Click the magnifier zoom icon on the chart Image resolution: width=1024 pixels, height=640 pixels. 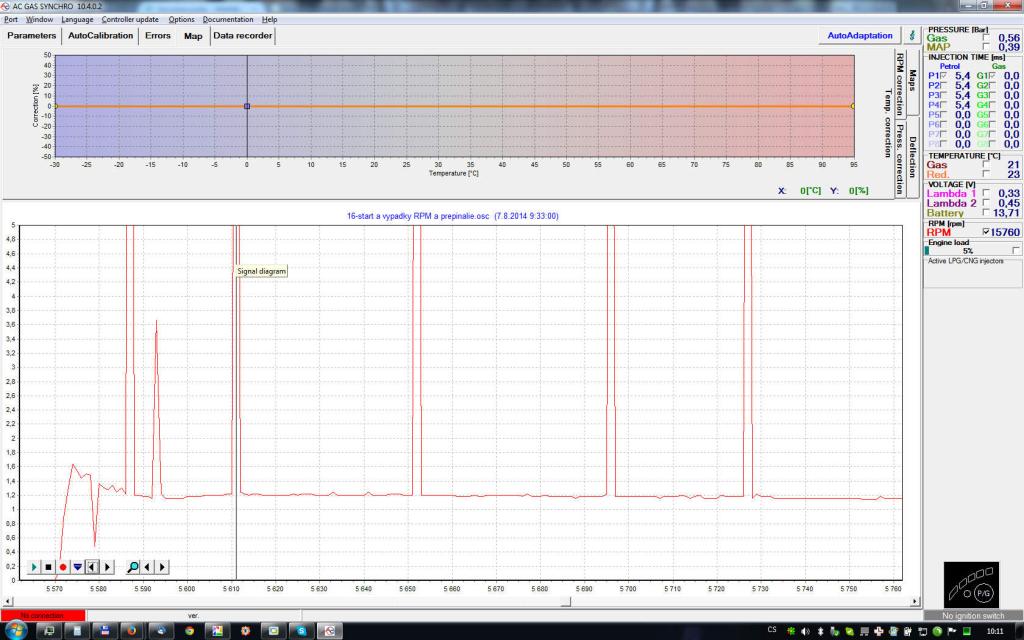[x=133, y=567]
